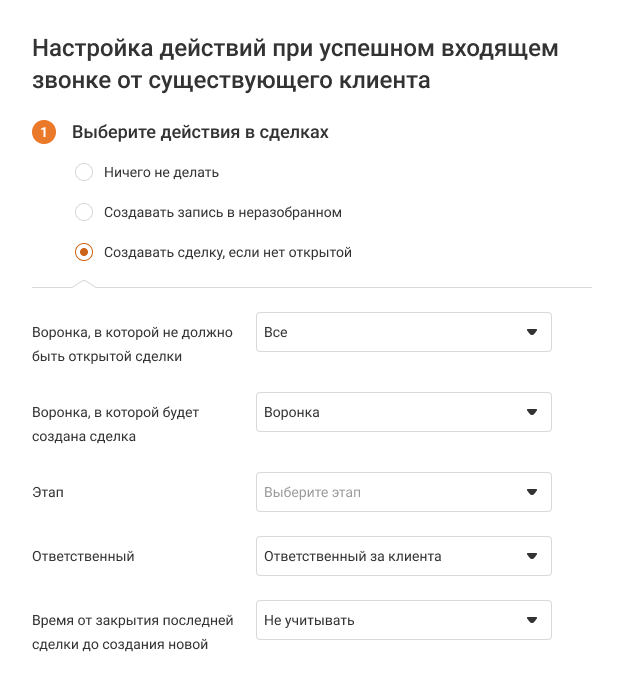
Task: Click the arrow icon in 'Выберите этап' field
Action: click(x=532, y=492)
